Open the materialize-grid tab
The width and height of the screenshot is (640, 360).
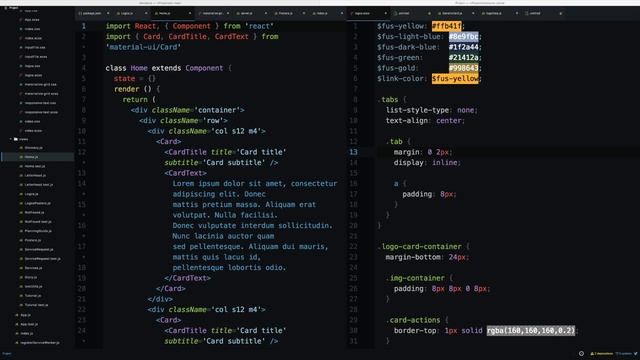click(213, 13)
